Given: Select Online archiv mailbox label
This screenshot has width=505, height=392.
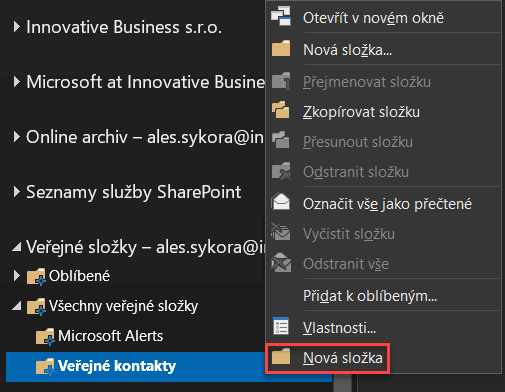Looking at the screenshot, I should coord(145,137).
